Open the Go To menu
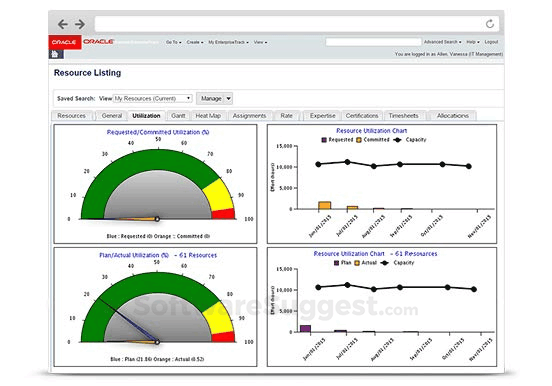Screen dimensions: 552x386 [174, 42]
